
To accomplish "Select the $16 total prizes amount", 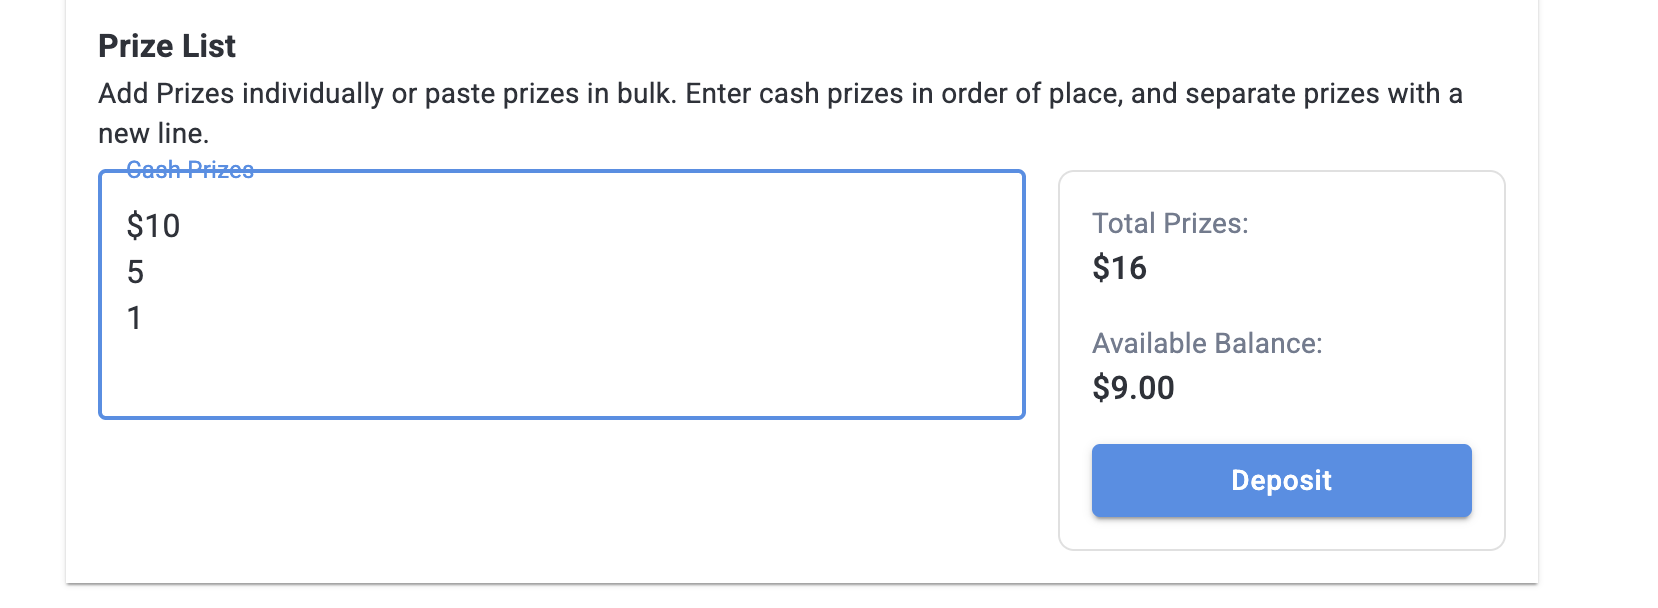I will click(1119, 268).
